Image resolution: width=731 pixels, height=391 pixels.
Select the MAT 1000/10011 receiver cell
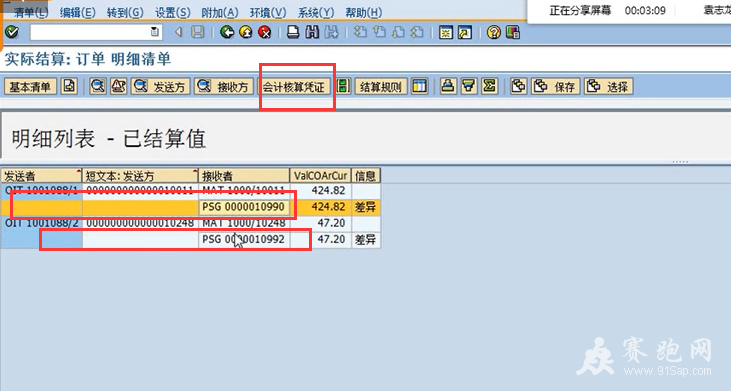(244, 190)
